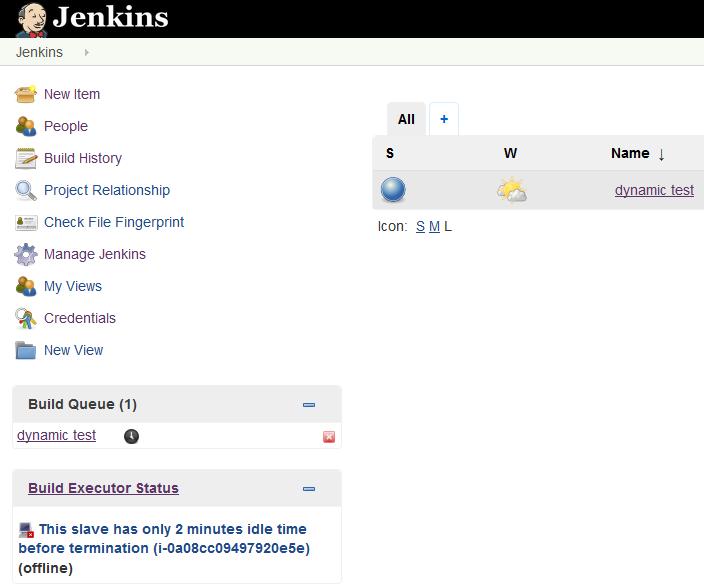704x588 pixels.
Task: Click the New Item box icon
Action: pyautogui.click(x=26, y=94)
